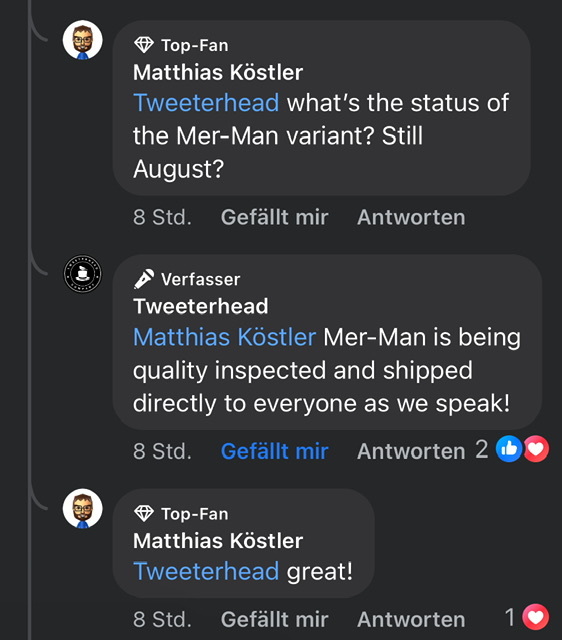Viewport: 562px width, 640px height.
Task: Unlike Tweeterhead's reply via blue Gefällt mir
Action: (x=274, y=451)
